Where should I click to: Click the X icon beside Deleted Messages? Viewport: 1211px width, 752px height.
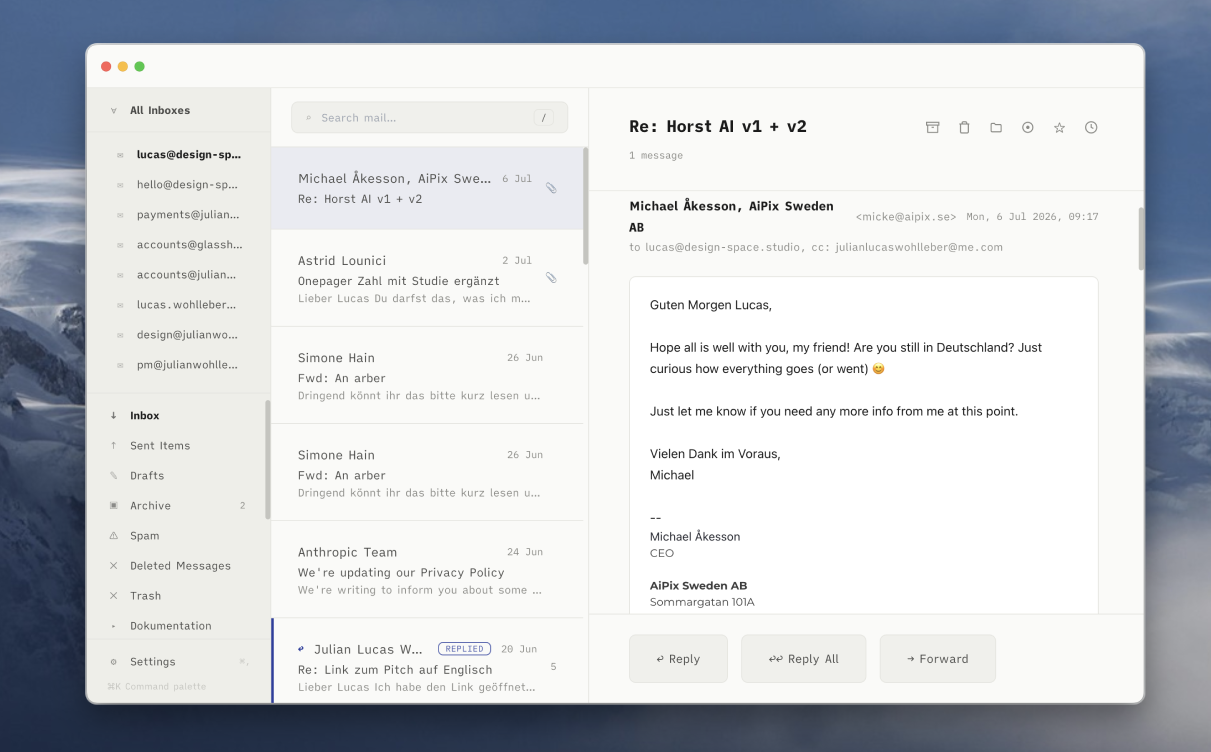click(113, 565)
